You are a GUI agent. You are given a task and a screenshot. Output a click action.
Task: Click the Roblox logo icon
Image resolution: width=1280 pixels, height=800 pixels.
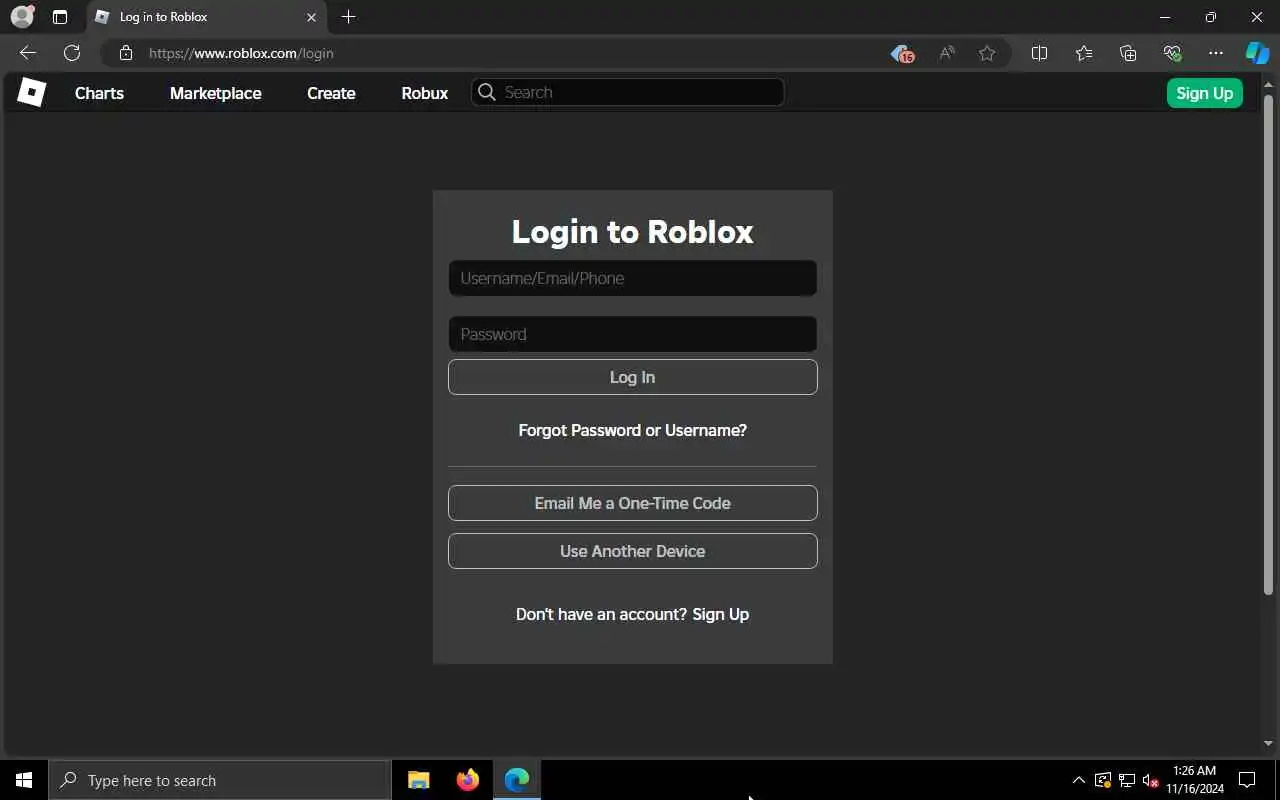(31, 92)
